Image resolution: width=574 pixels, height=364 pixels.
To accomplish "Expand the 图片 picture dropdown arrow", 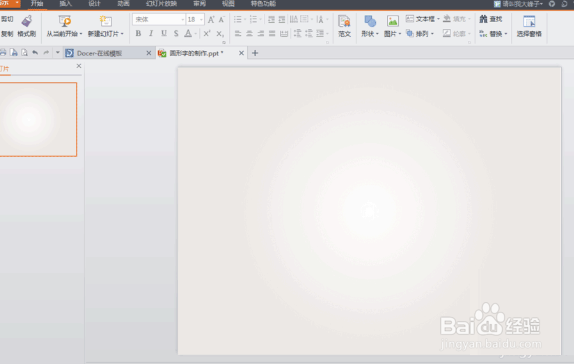I will (400, 34).
